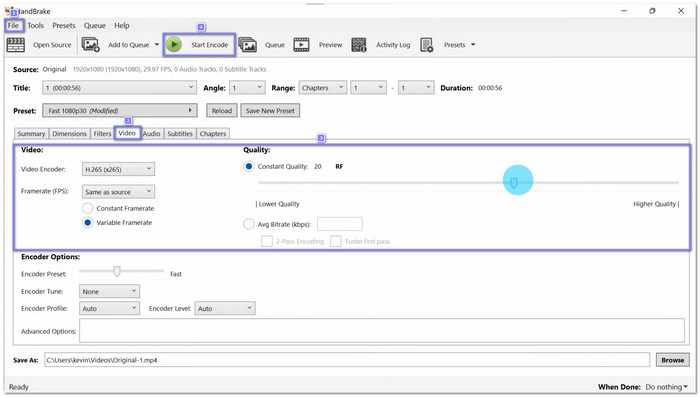Switch to the Video tab
700x397 pixels.
(x=127, y=133)
